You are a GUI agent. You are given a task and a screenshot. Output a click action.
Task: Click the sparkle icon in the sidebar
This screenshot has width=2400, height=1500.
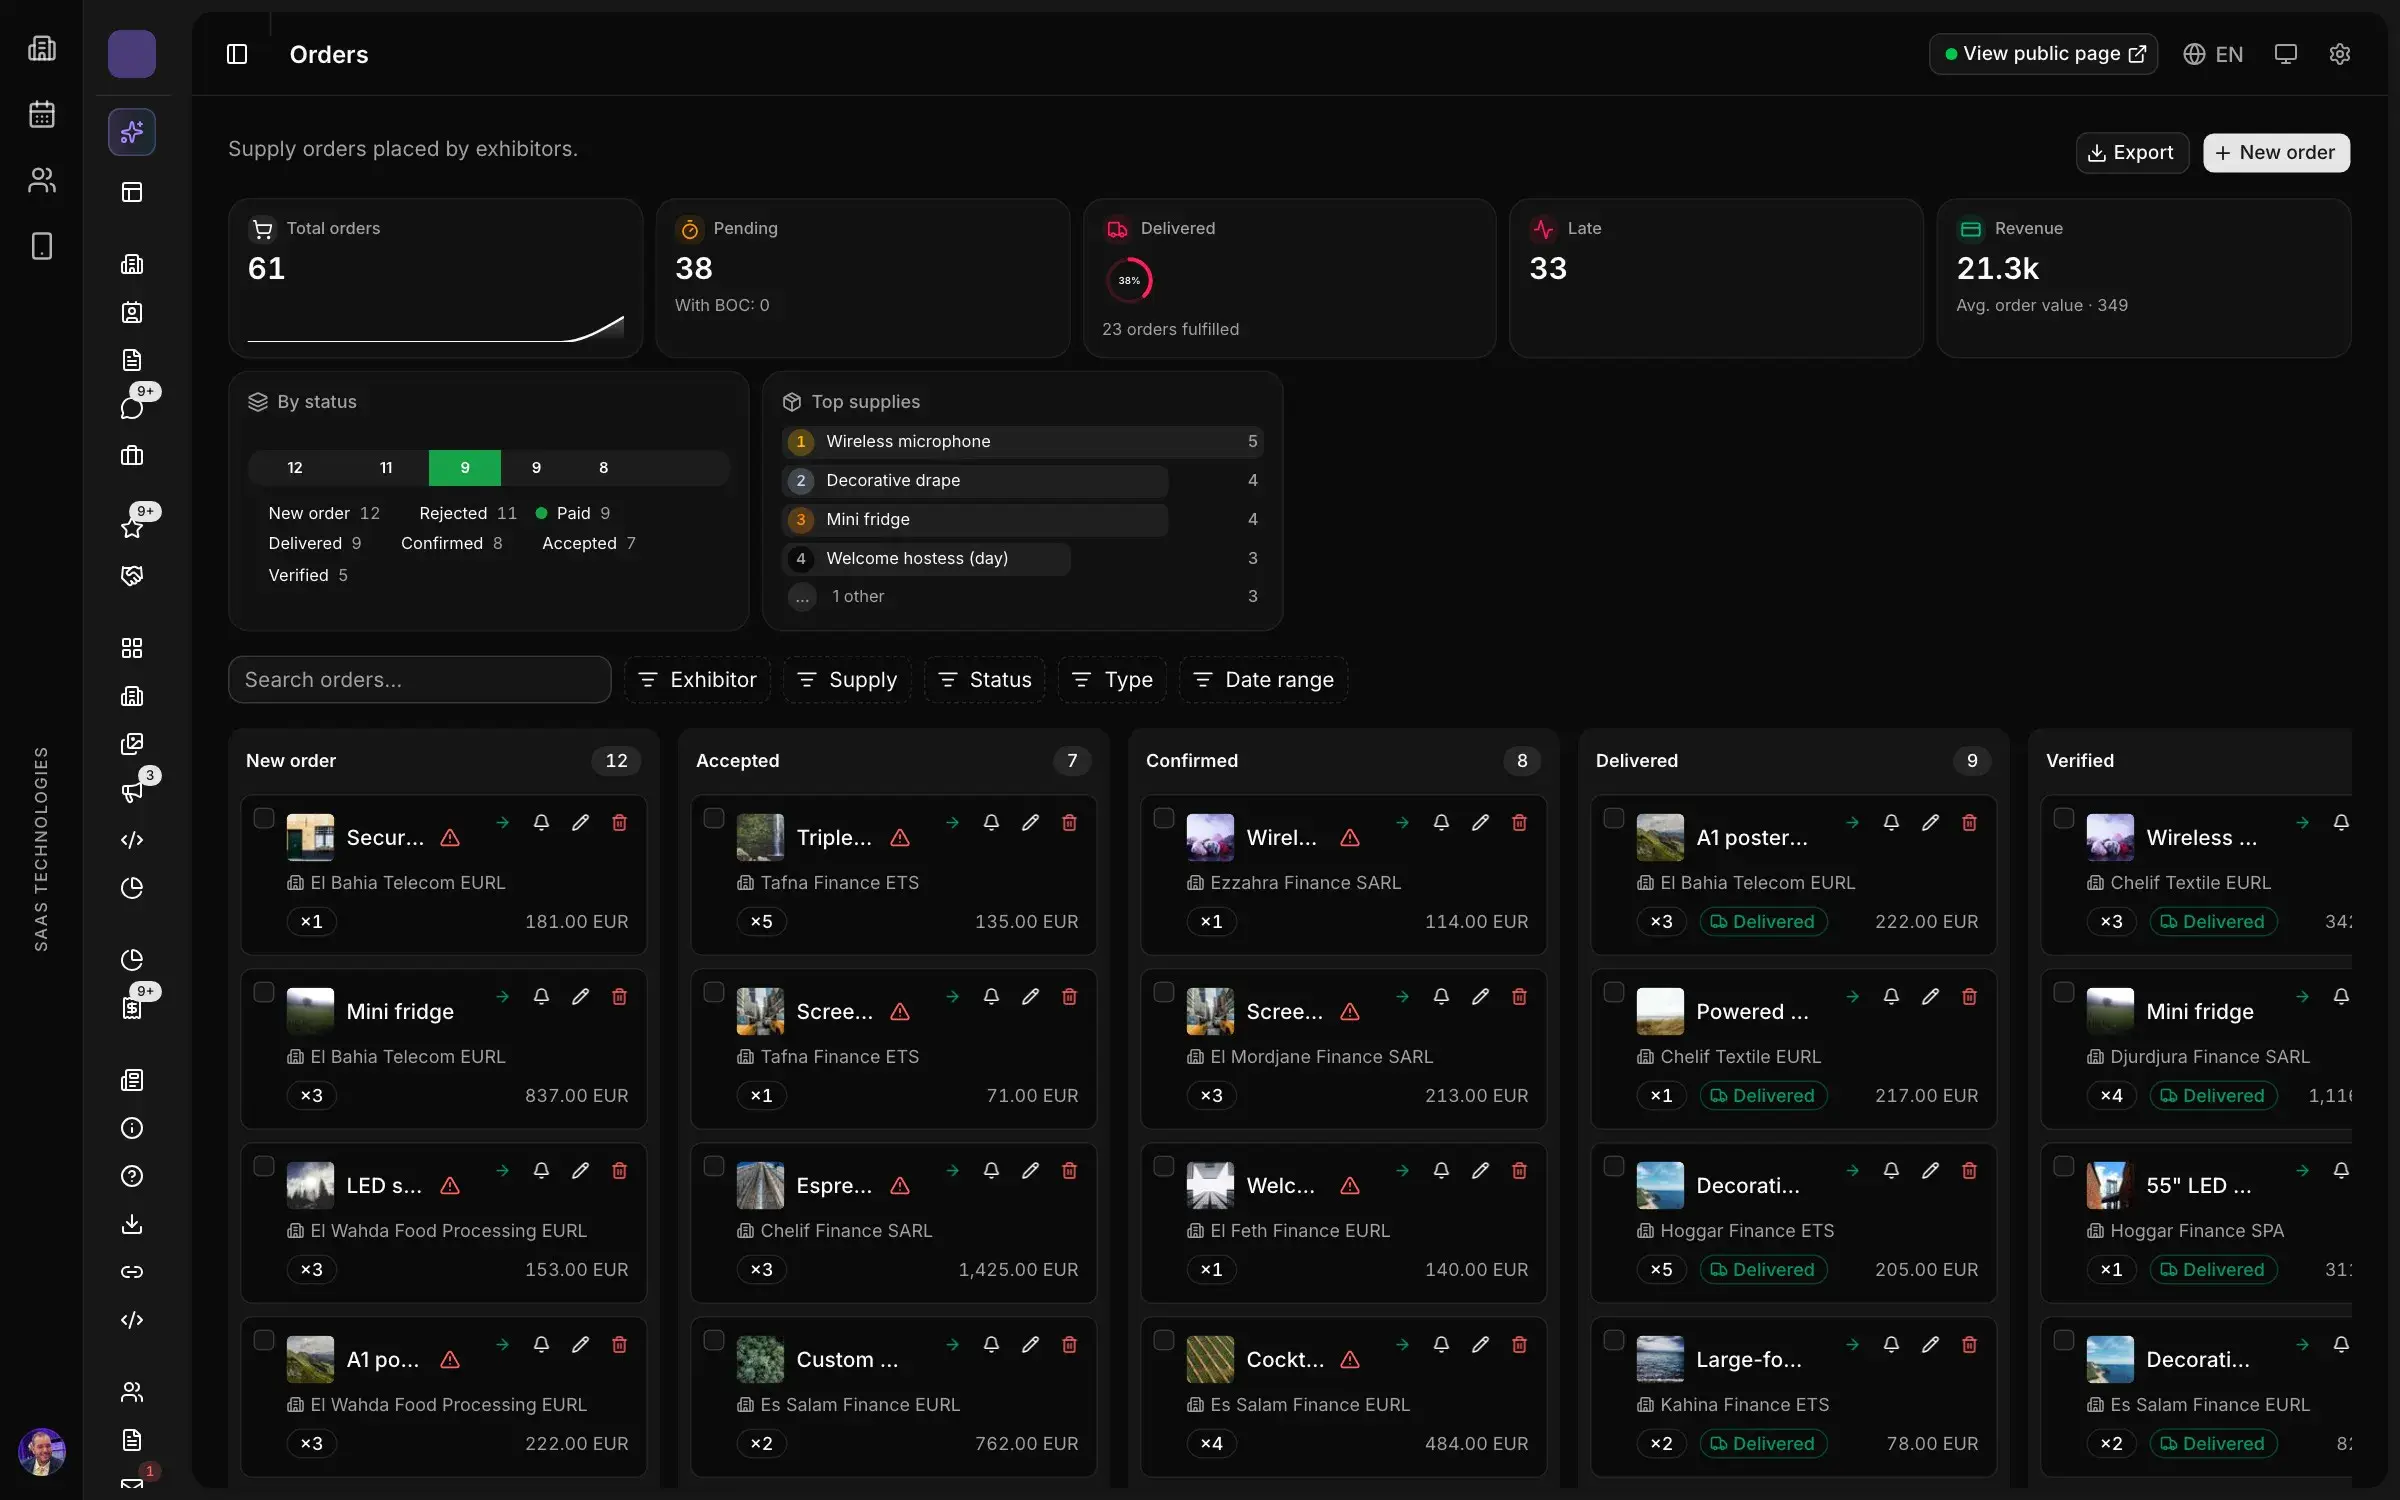coord(132,132)
